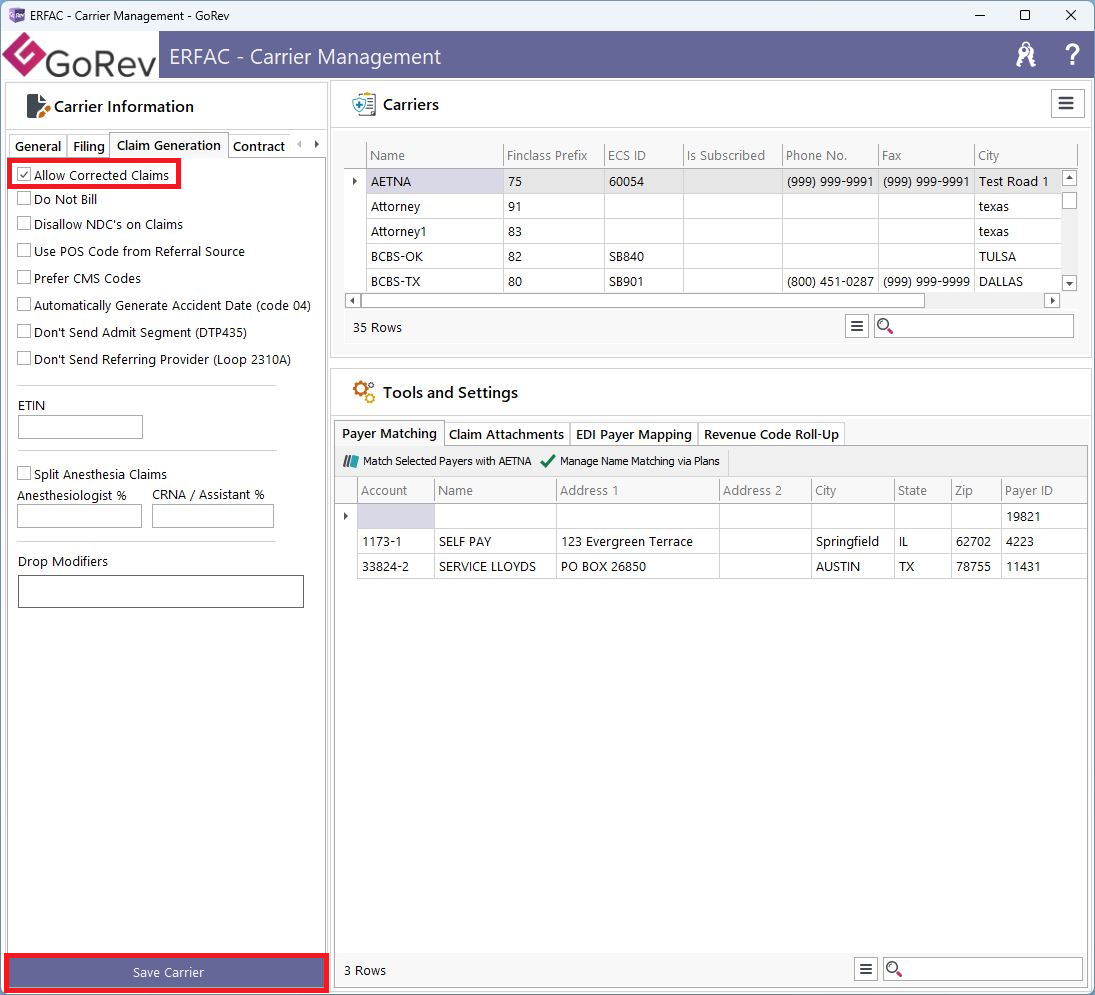Click the Carriers horizontal scrollbar
This screenshot has width=1095, height=995.
tap(640, 300)
